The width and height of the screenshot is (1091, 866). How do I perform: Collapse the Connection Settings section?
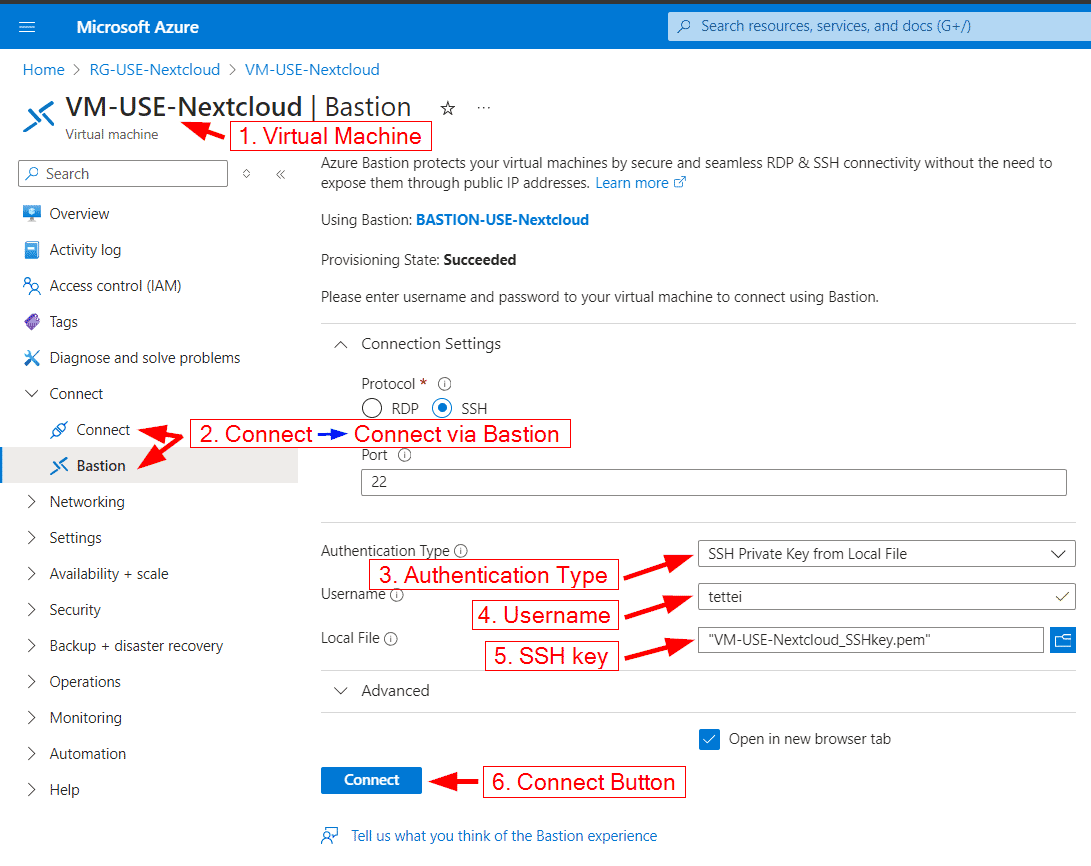click(341, 344)
